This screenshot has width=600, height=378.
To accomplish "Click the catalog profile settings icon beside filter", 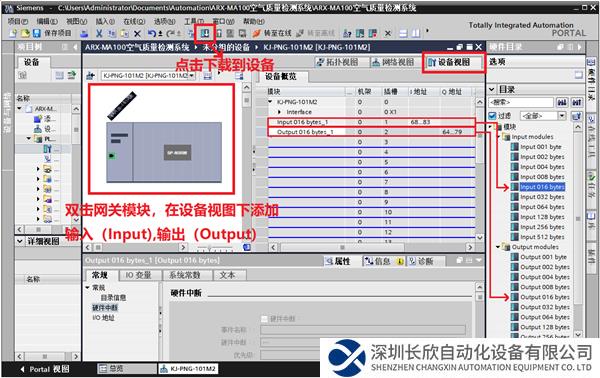I will click(577, 116).
